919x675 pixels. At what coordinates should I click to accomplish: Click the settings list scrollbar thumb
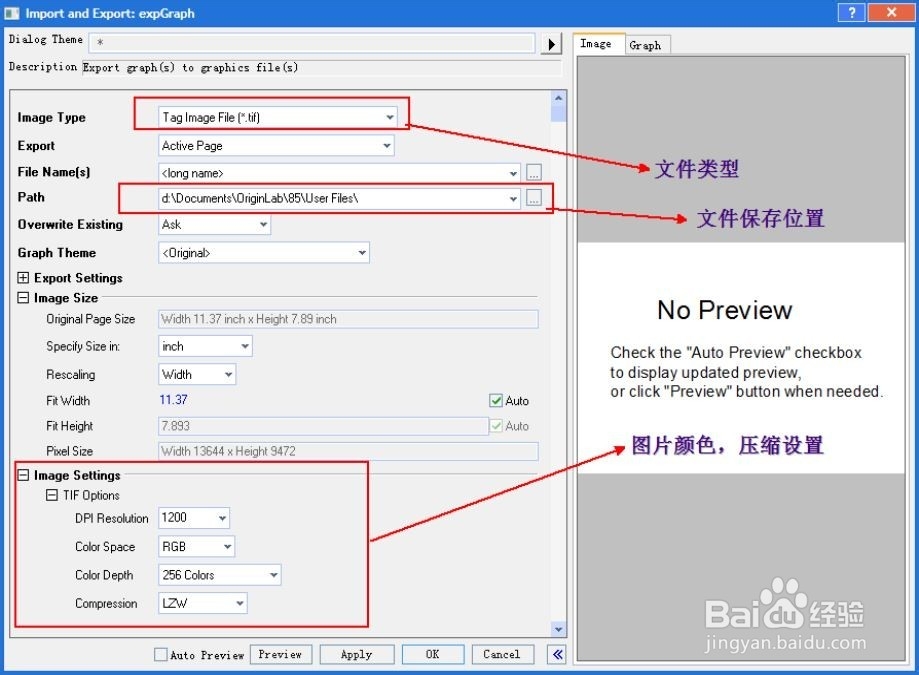click(x=559, y=113)
